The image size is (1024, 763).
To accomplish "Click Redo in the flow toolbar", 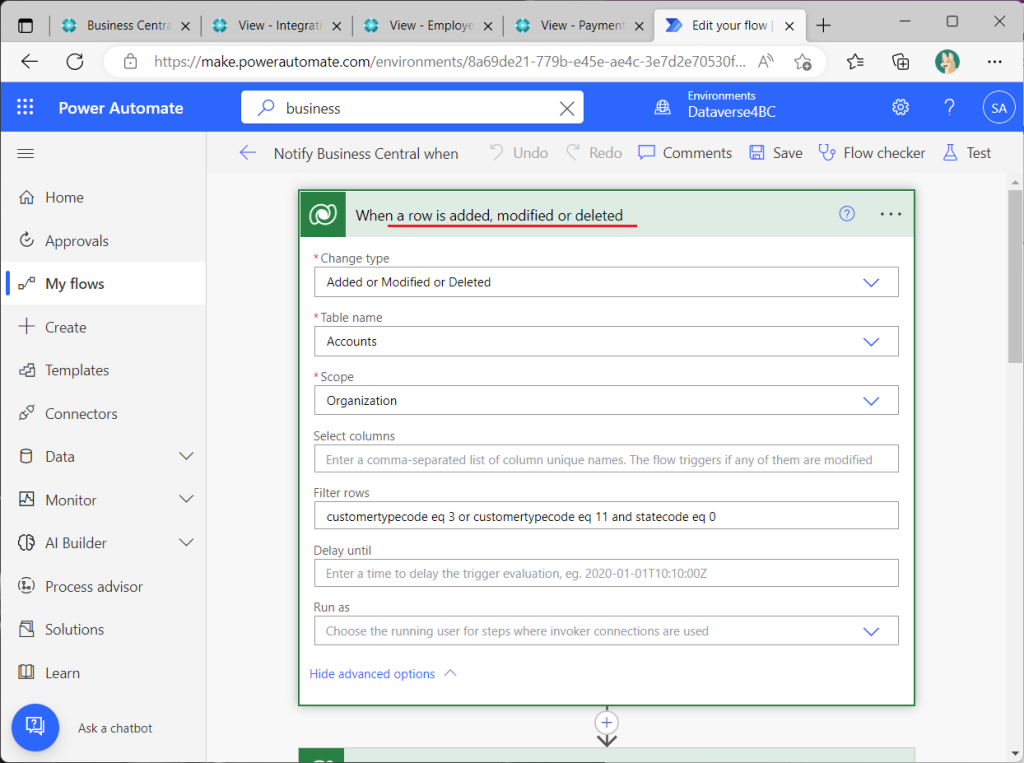I will 594,153.
